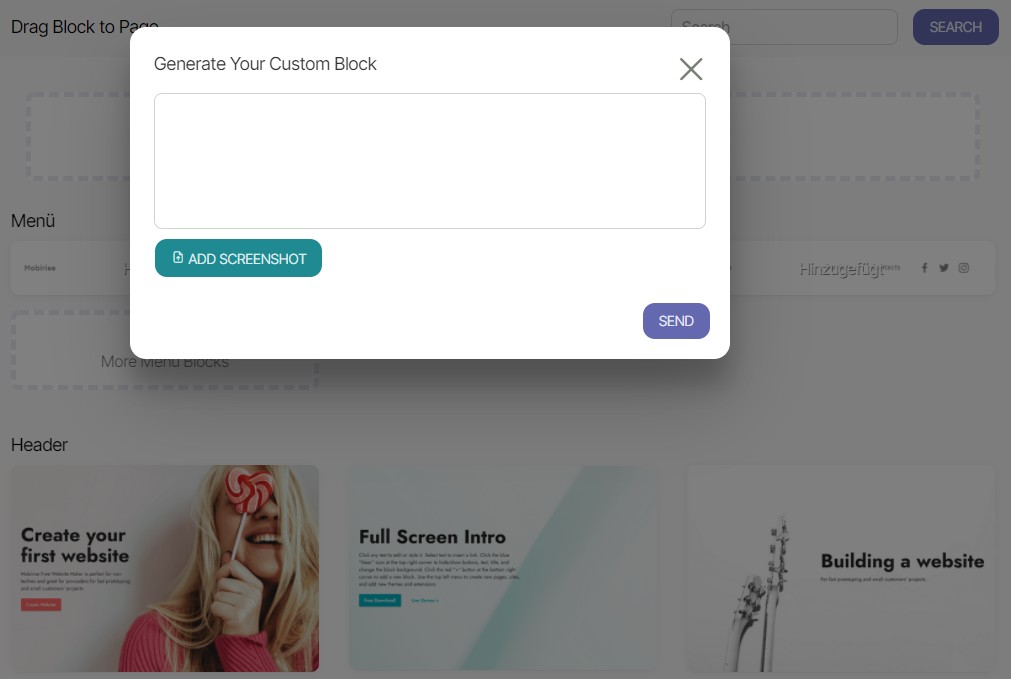This screenshot has height=679, width=1011.
Task: Select the Building a website header thumbnail
Action: (x=839, y=568)
